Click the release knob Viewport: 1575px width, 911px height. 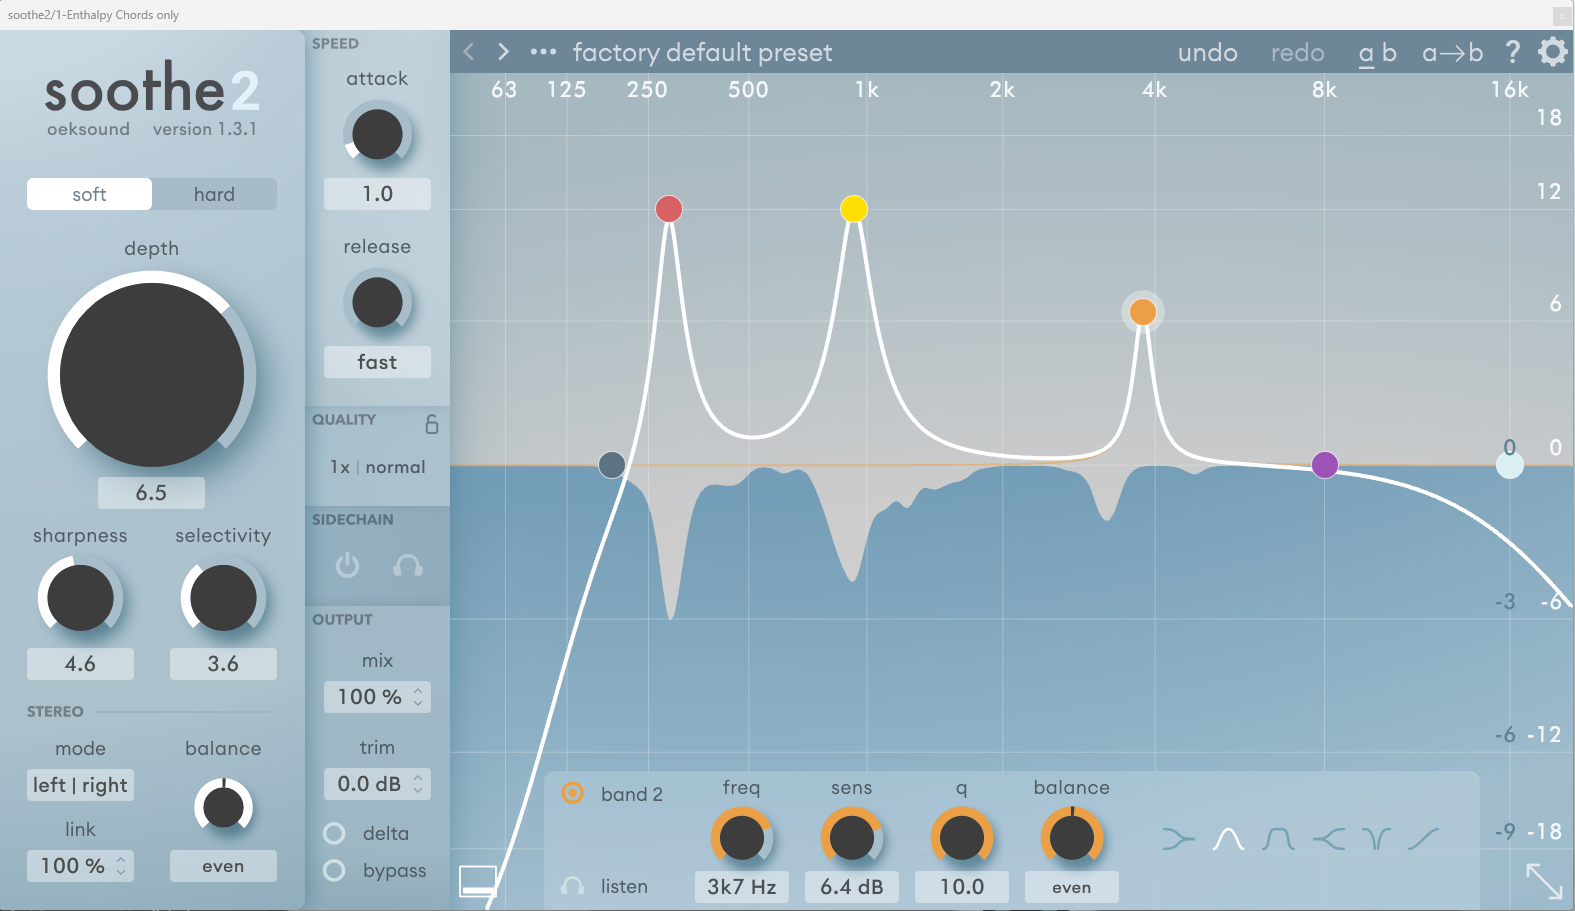point(377,303)
